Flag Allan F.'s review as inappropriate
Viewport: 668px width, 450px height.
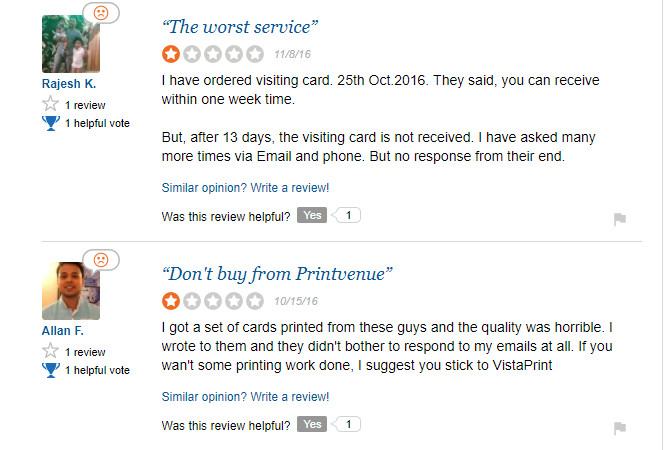pos(619,428)
